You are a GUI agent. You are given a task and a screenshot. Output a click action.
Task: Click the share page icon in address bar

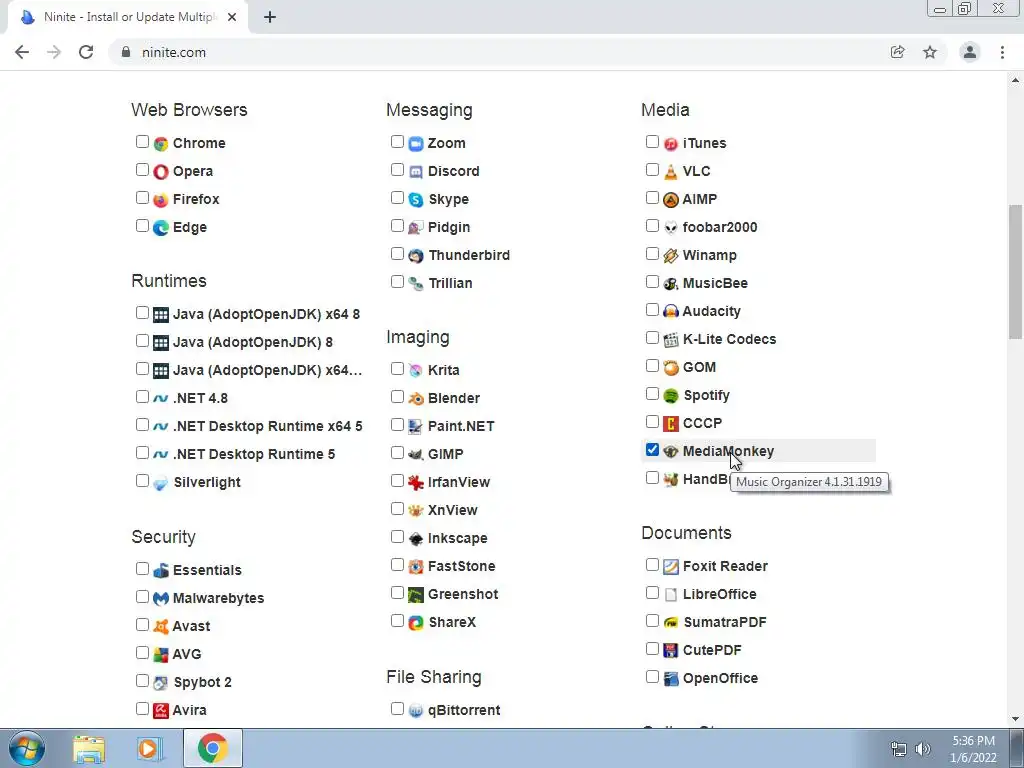(898, 52)
